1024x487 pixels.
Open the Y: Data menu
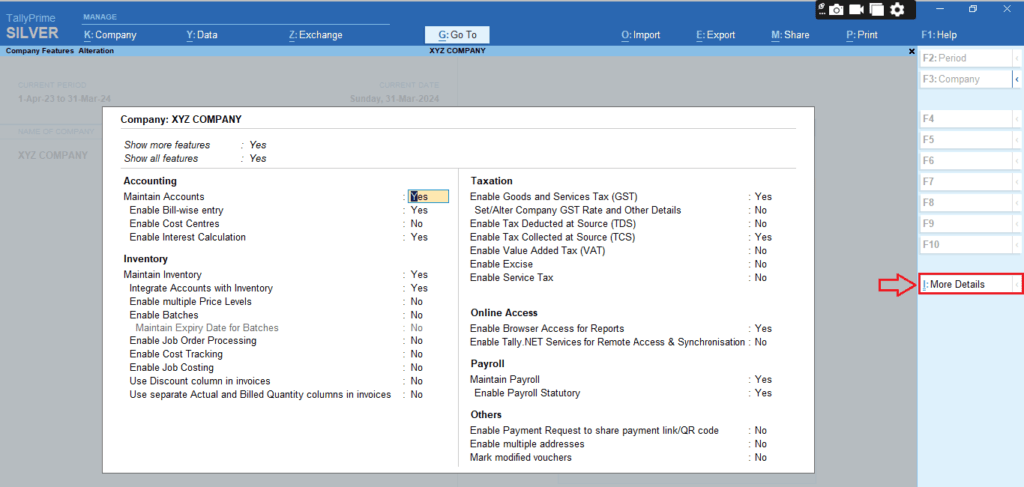point(202,35)
